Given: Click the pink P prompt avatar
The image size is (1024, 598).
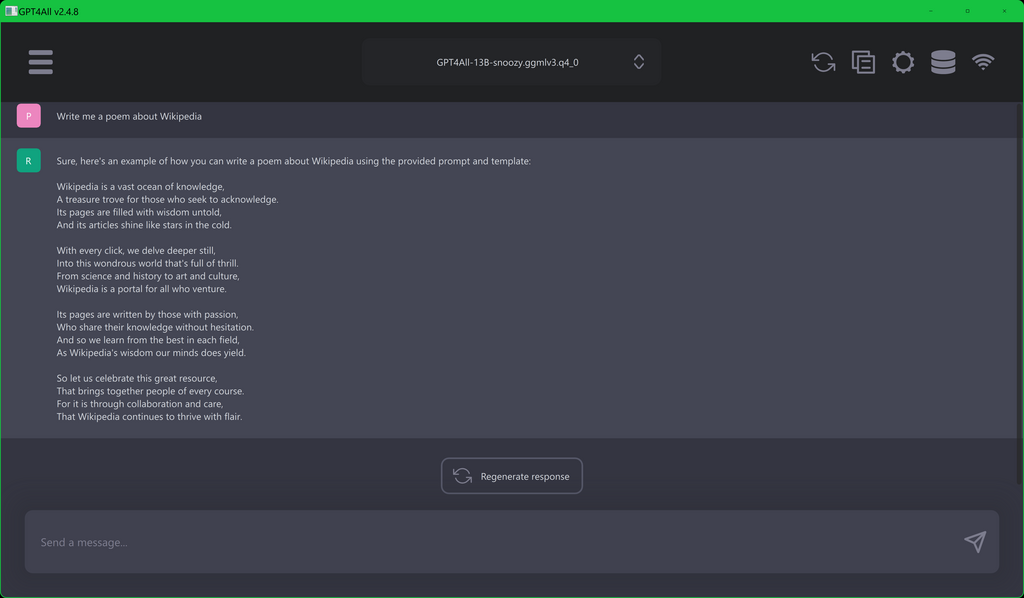Looking at the screenshot, I should pyautogui.click(x=28, y=115).
